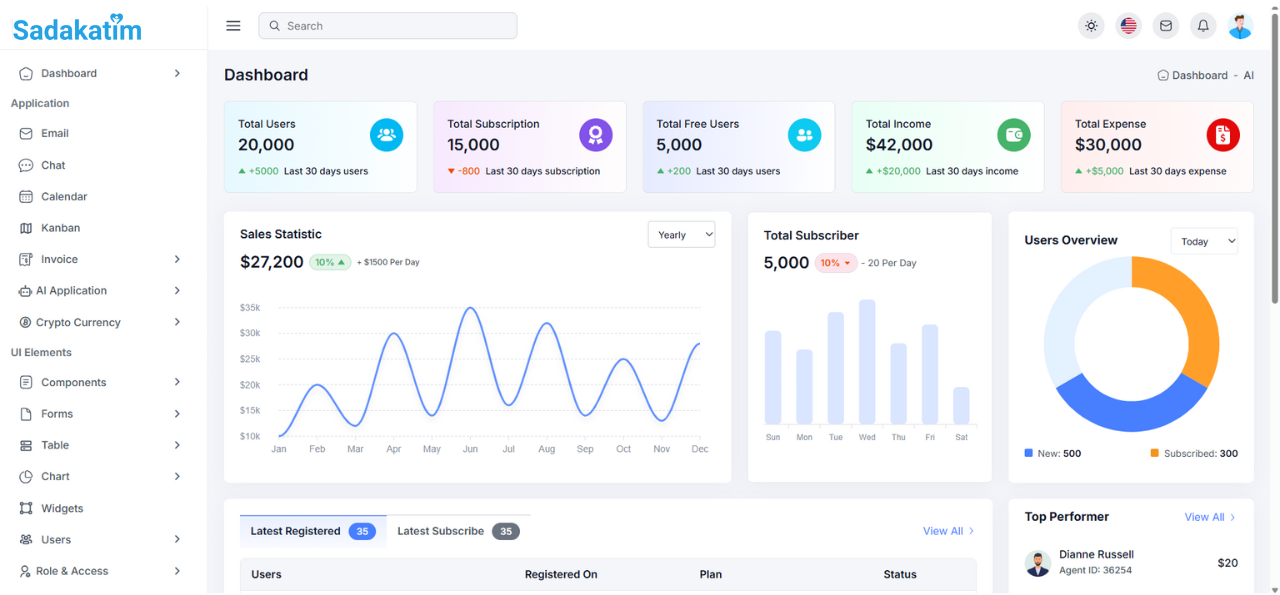Viewport: 1280px width, 595px height.
Task: Click View All link above users table
Action: tap(947, 531)
